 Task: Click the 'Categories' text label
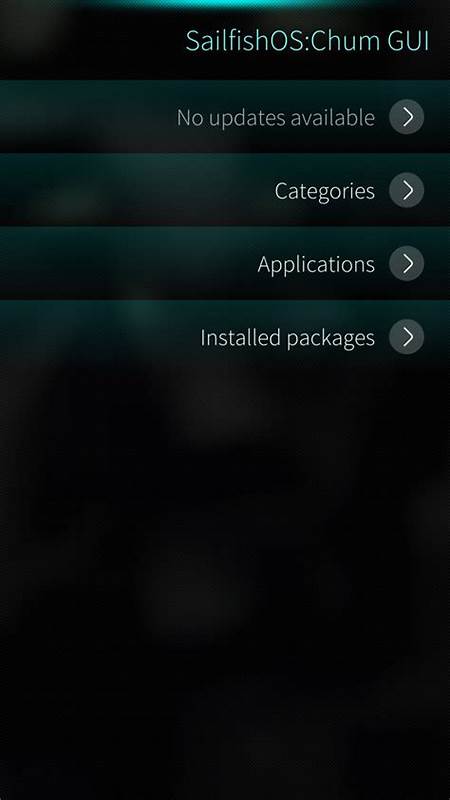pos(324,191)
